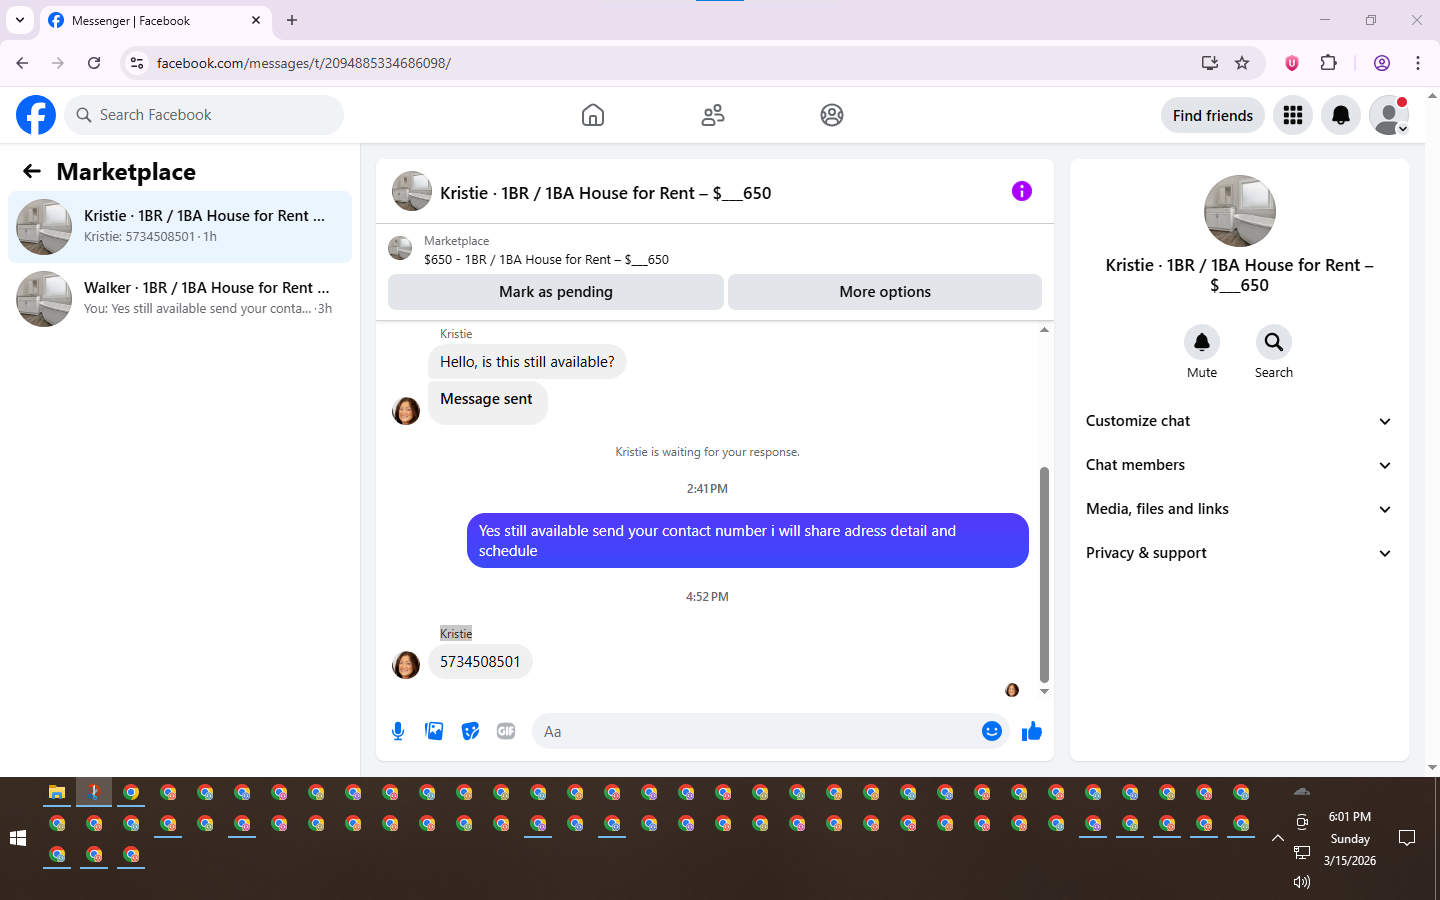Click the chat scrollbar thumb
This screenshot has width=1440, height=900.
(1044, 573)
